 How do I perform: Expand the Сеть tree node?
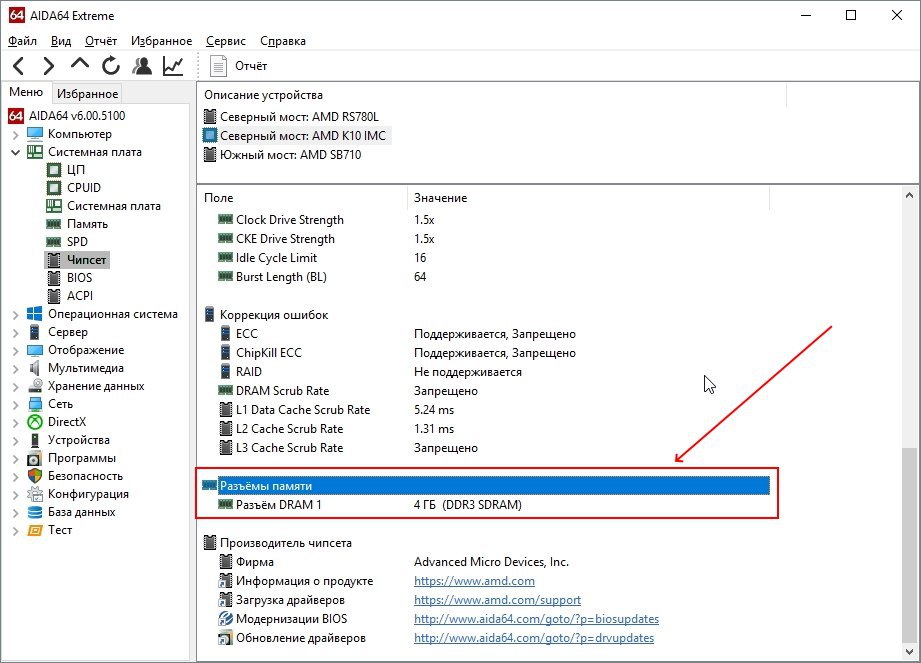[x=15, y=405]
